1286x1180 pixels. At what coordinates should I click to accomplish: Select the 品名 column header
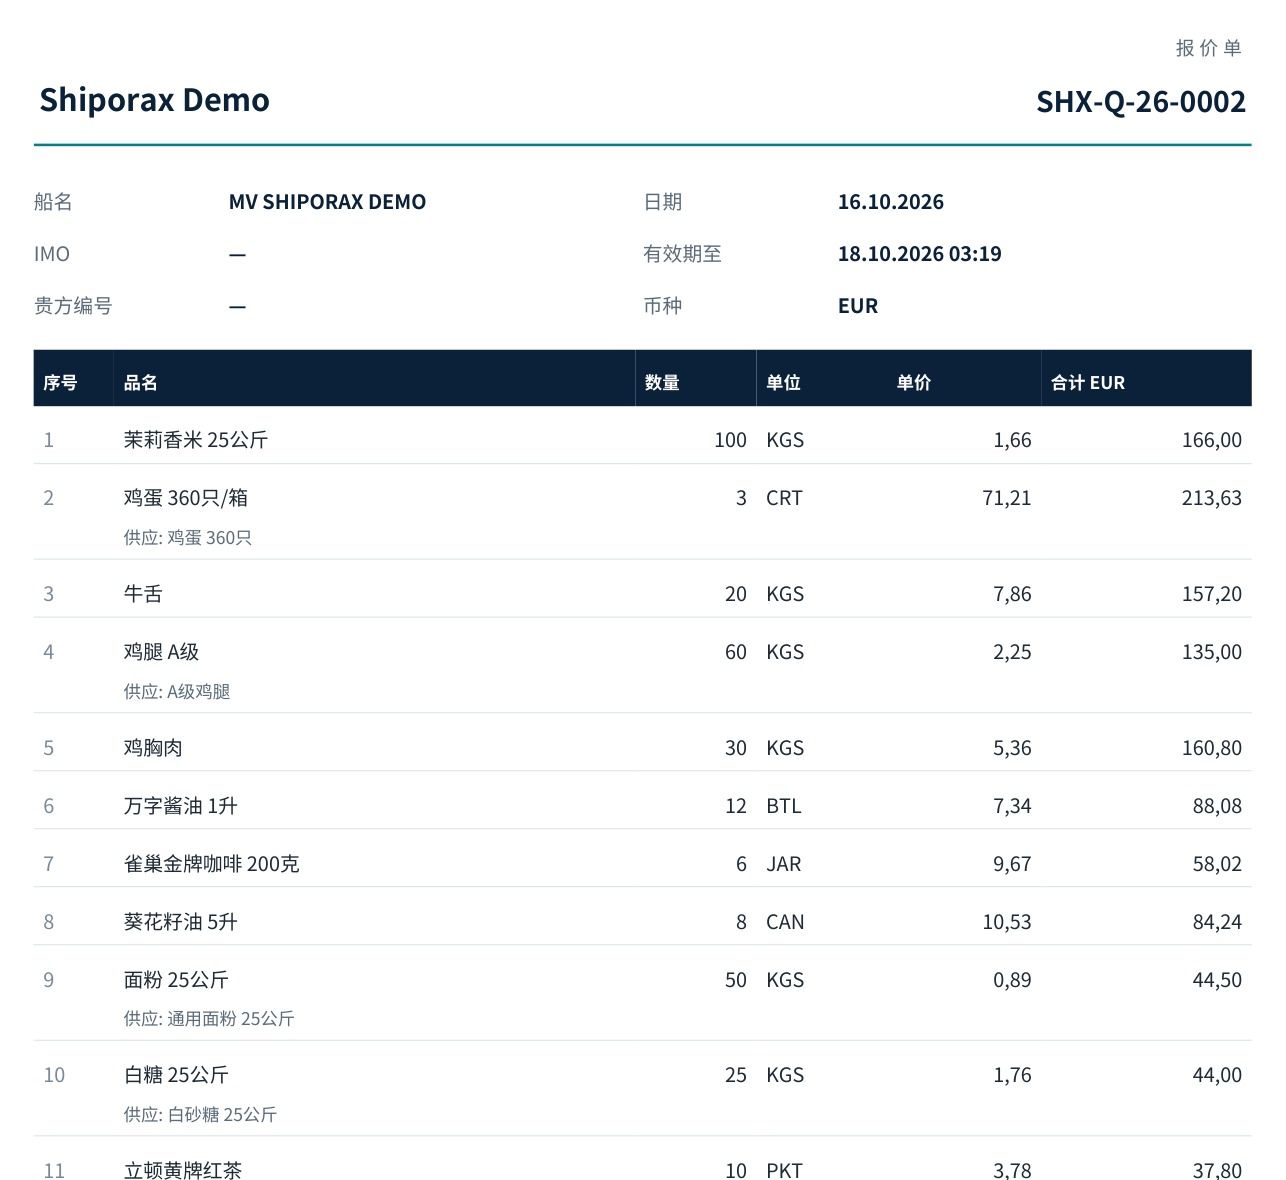pos(141,383)
